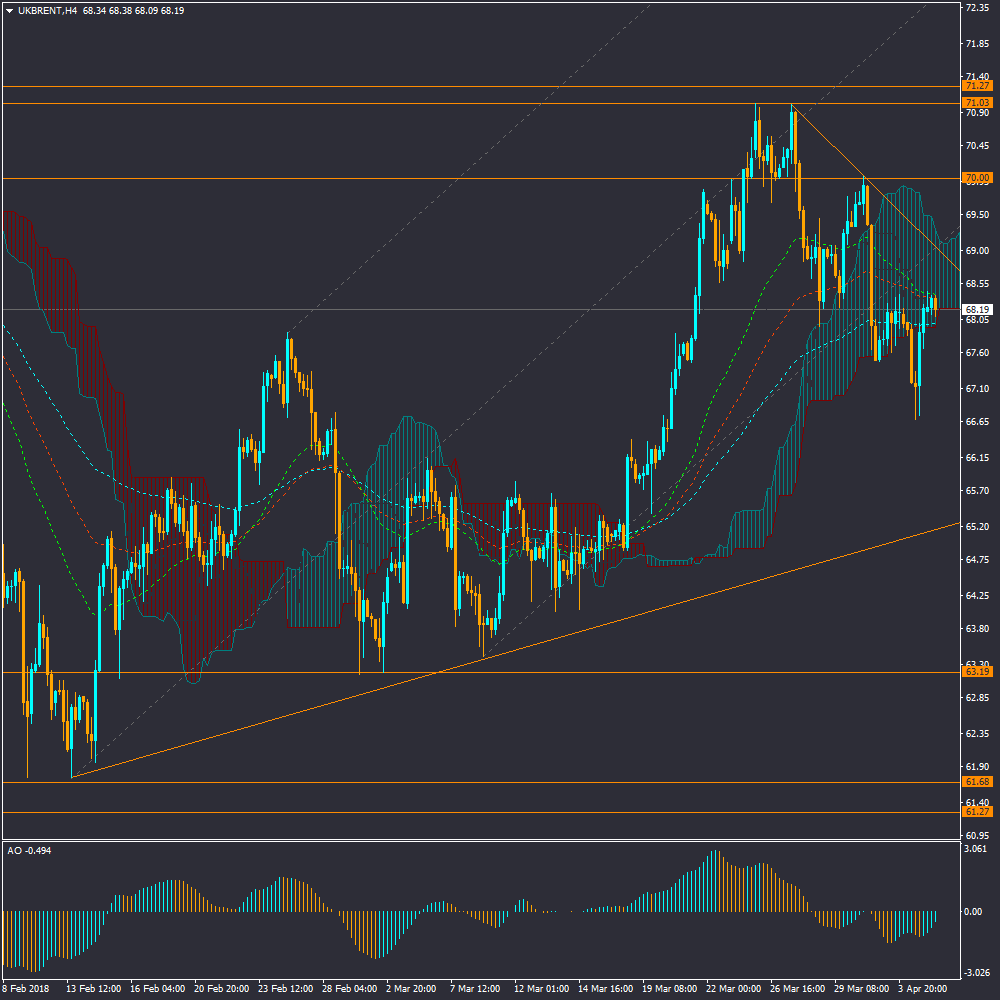Click the 8 Feb 2018 date label
Image resolution: width=1000 pixels, height=1000 pixels.
(x=24, y=989)
